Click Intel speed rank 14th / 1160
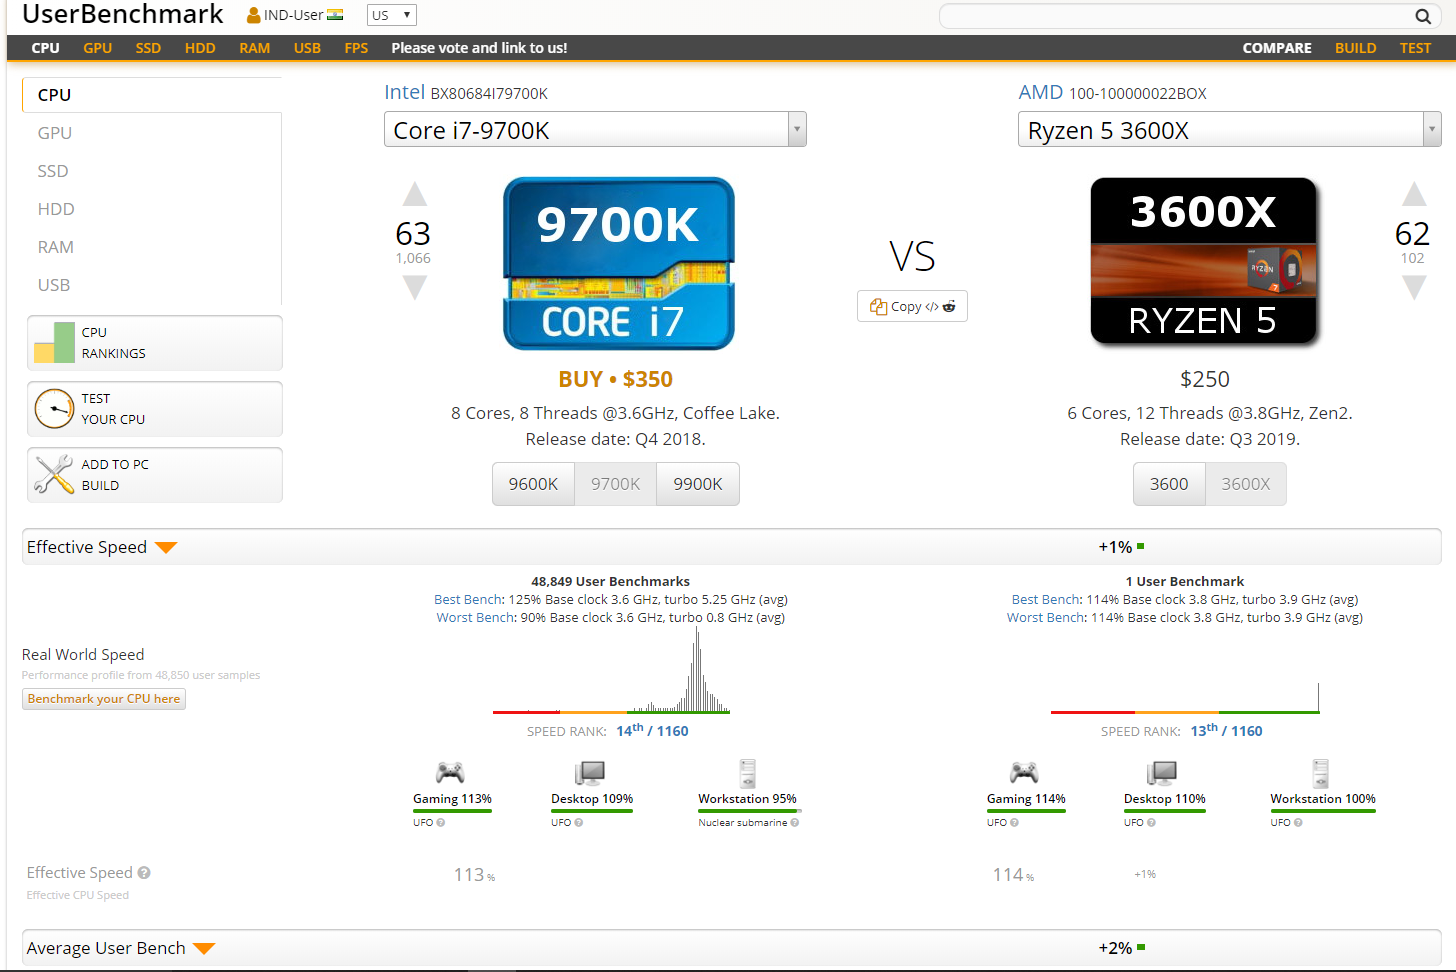This screenshot has width=1456, height=972. pos(652,731)
